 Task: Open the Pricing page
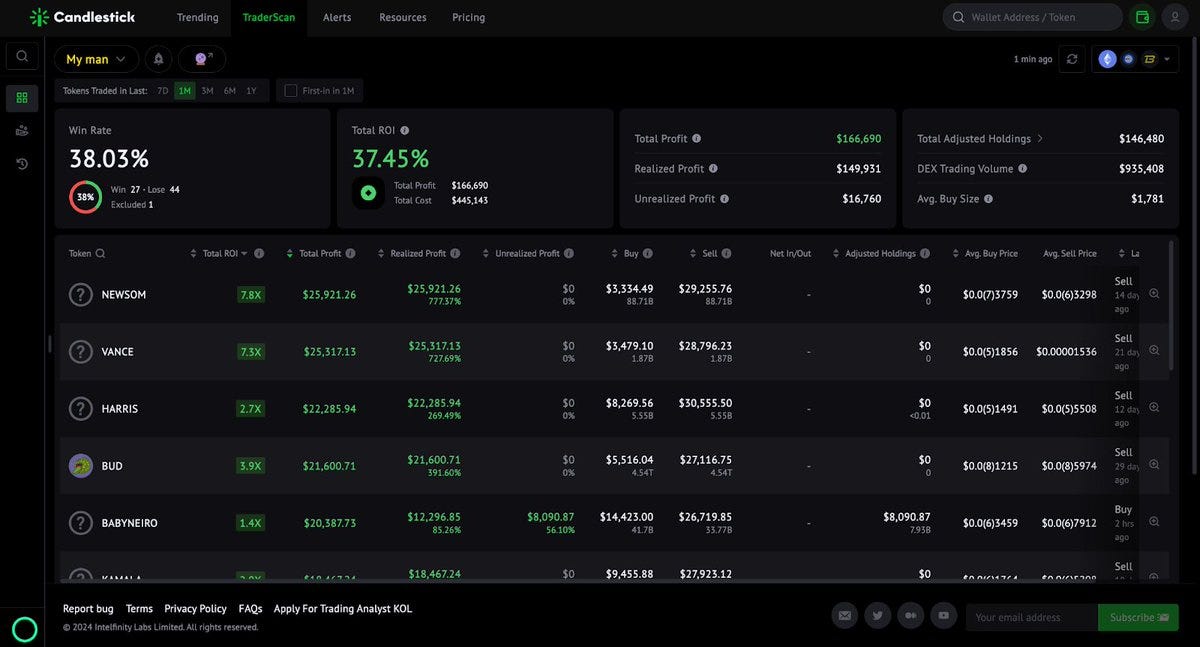468,17
